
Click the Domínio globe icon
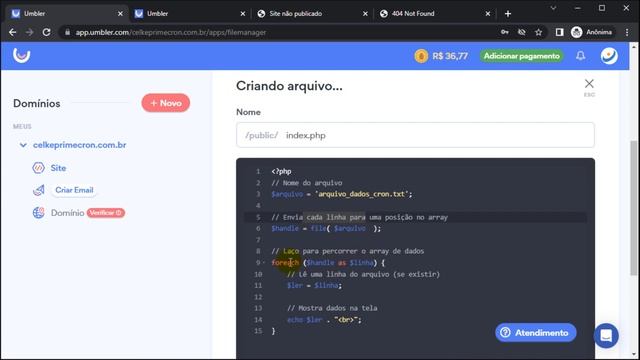(39, 213)
